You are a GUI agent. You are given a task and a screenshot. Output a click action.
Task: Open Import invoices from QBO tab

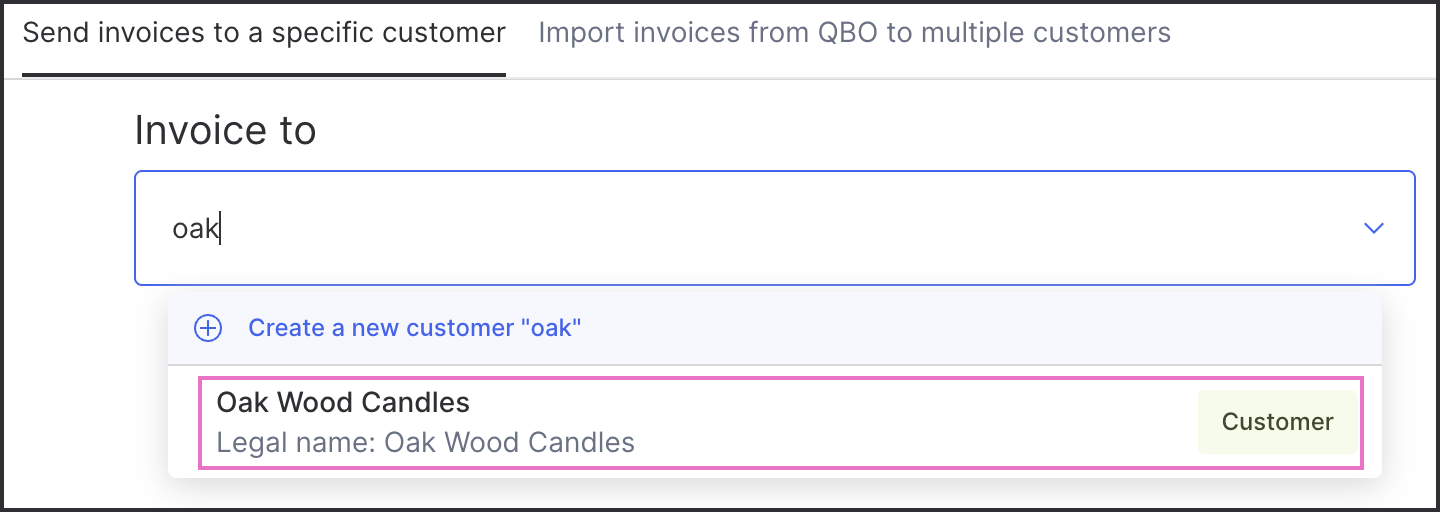click(854, 33)
